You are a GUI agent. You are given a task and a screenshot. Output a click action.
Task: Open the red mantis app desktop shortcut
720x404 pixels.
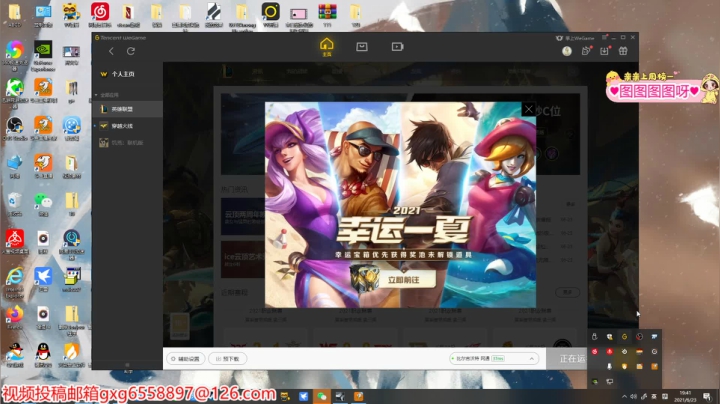(15, 241)
